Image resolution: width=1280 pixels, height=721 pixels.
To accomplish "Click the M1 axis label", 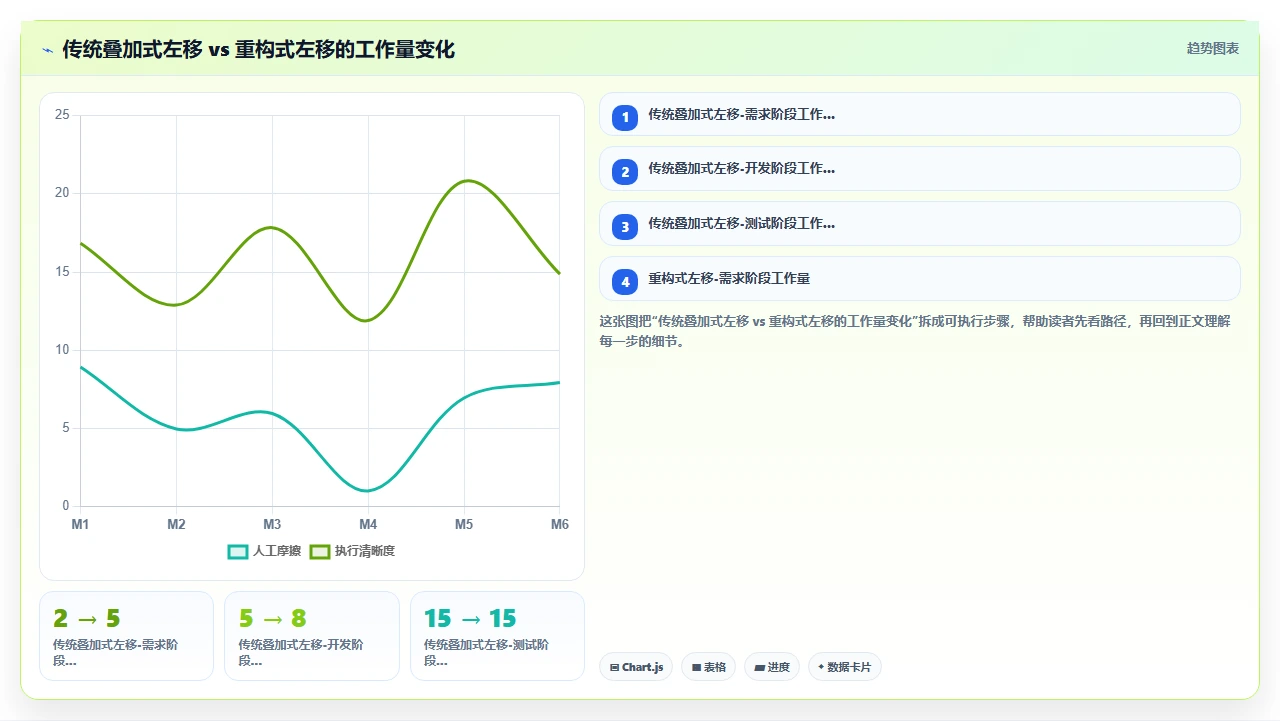I will tap(80, 524).
